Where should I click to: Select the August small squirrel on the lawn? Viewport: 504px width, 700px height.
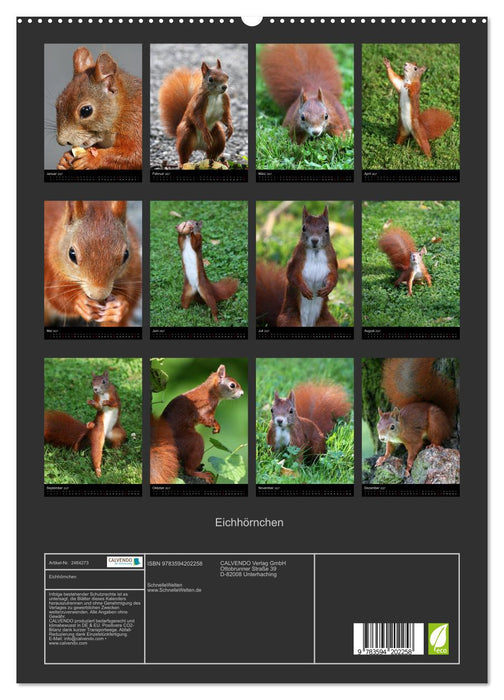click(410, 264)
